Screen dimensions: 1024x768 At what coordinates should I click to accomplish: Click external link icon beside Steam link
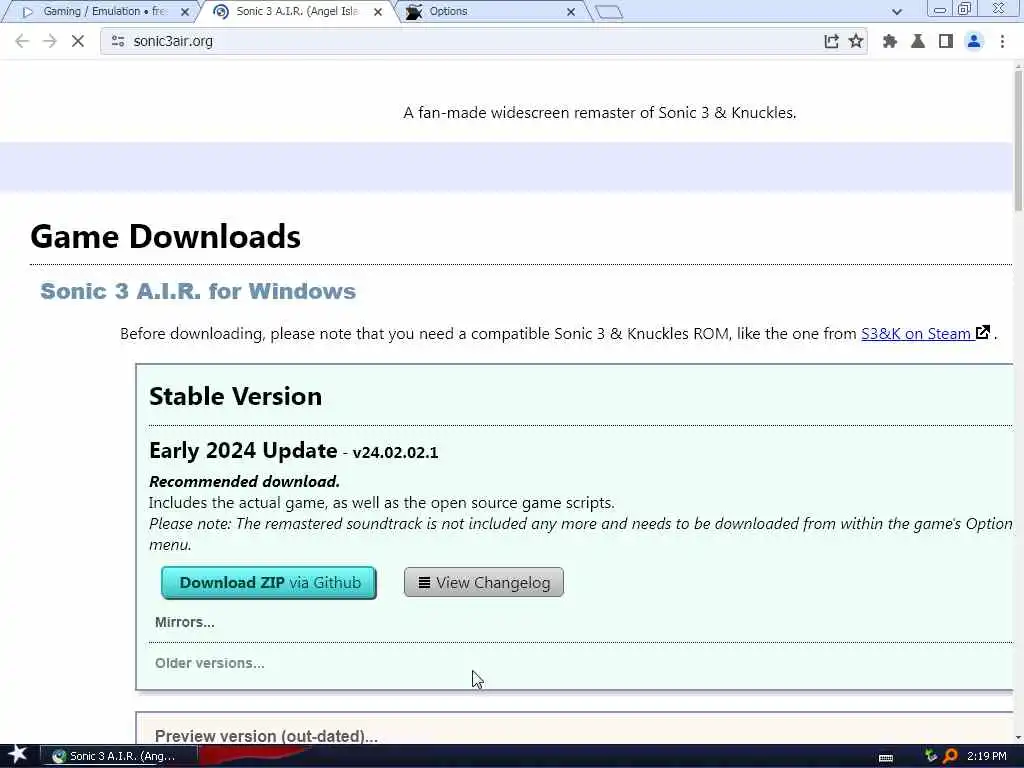click(x=983, y=332)
